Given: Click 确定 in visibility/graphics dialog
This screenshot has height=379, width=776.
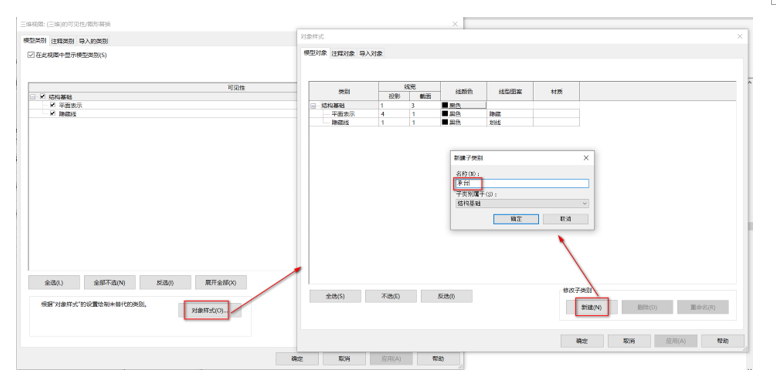Looking at the screenshot, I should (297, 359).
